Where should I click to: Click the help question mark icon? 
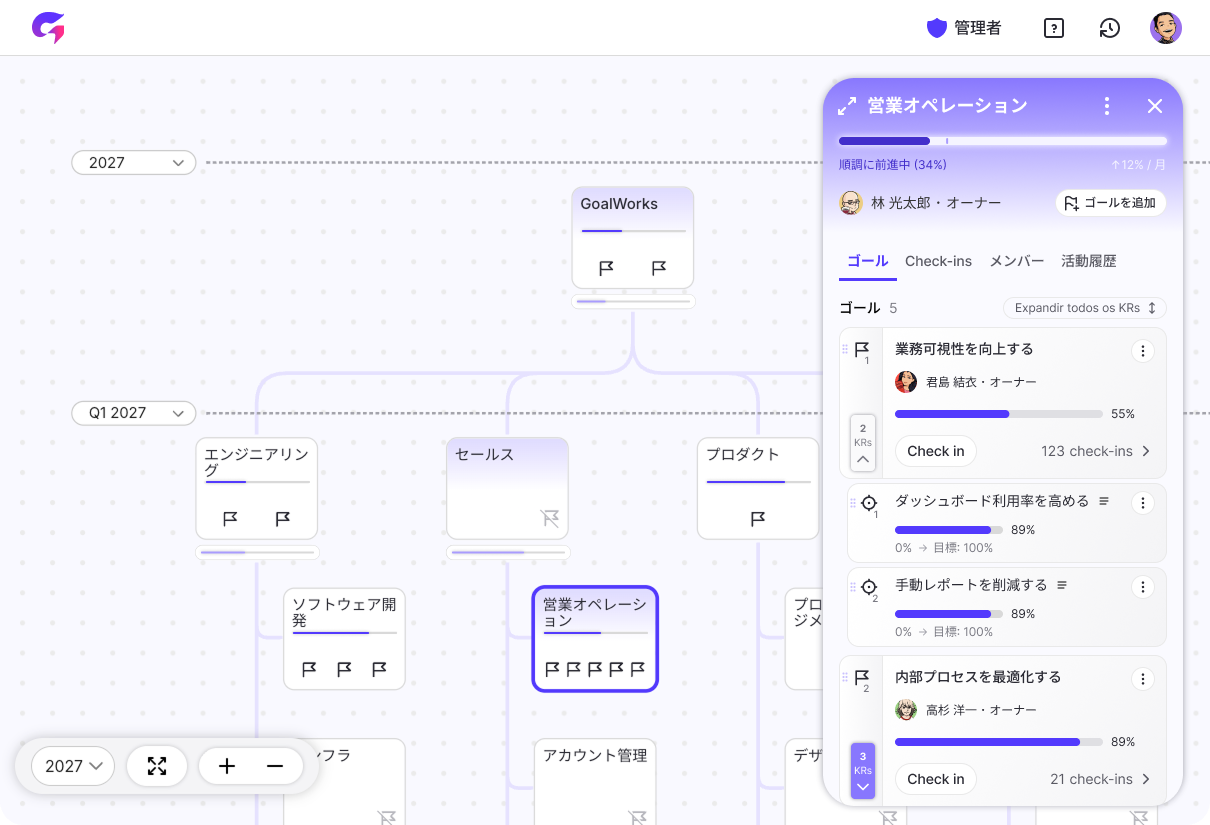[1053, 28]
